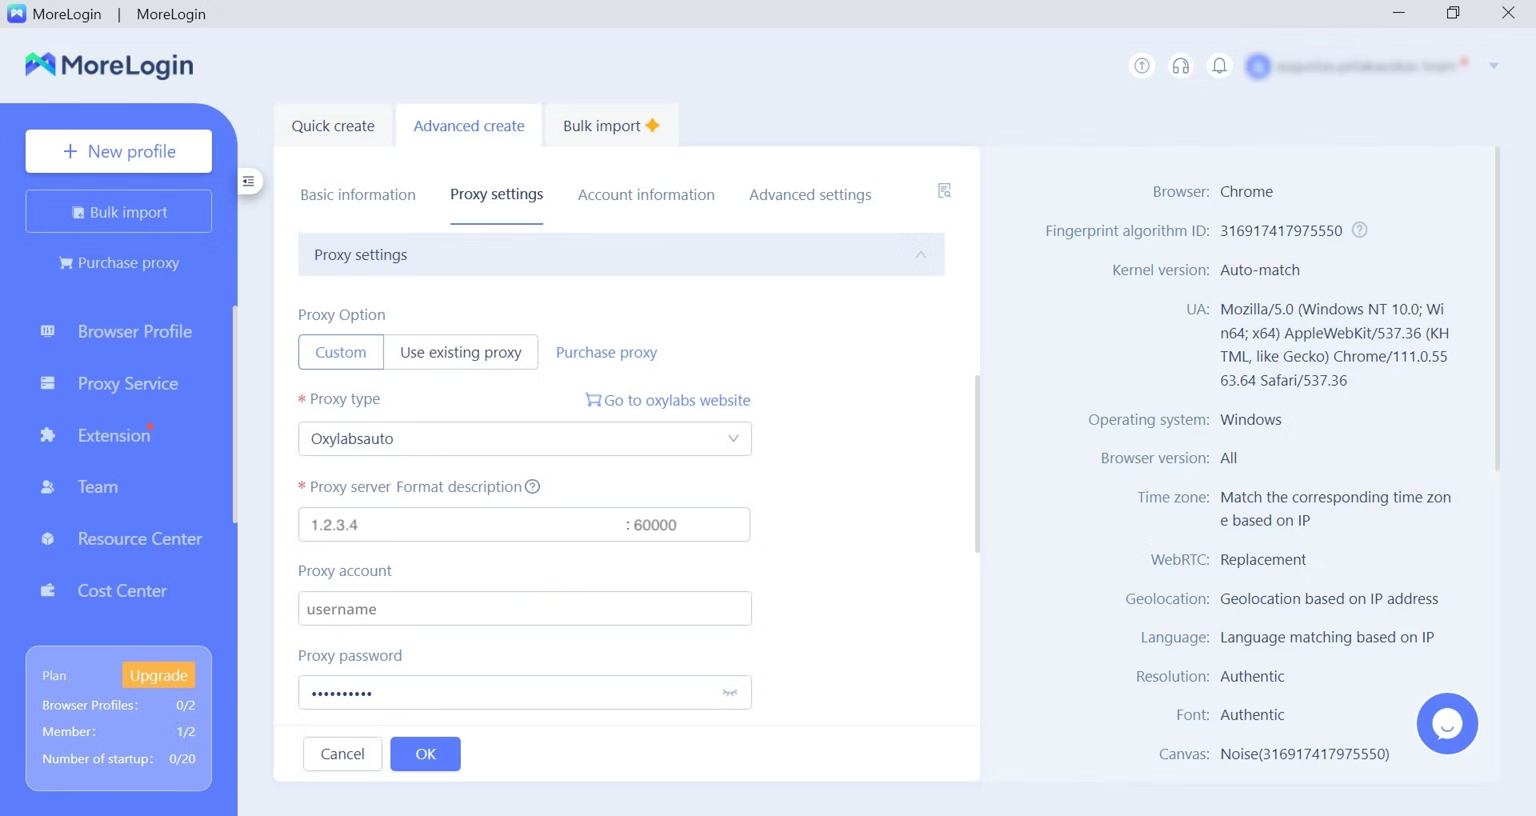Collapse sidebar with the menu toggle icon
Image resolution: width=1536 pixels, height=816 pixels.
pyautogui.click(x=249, y=181)
